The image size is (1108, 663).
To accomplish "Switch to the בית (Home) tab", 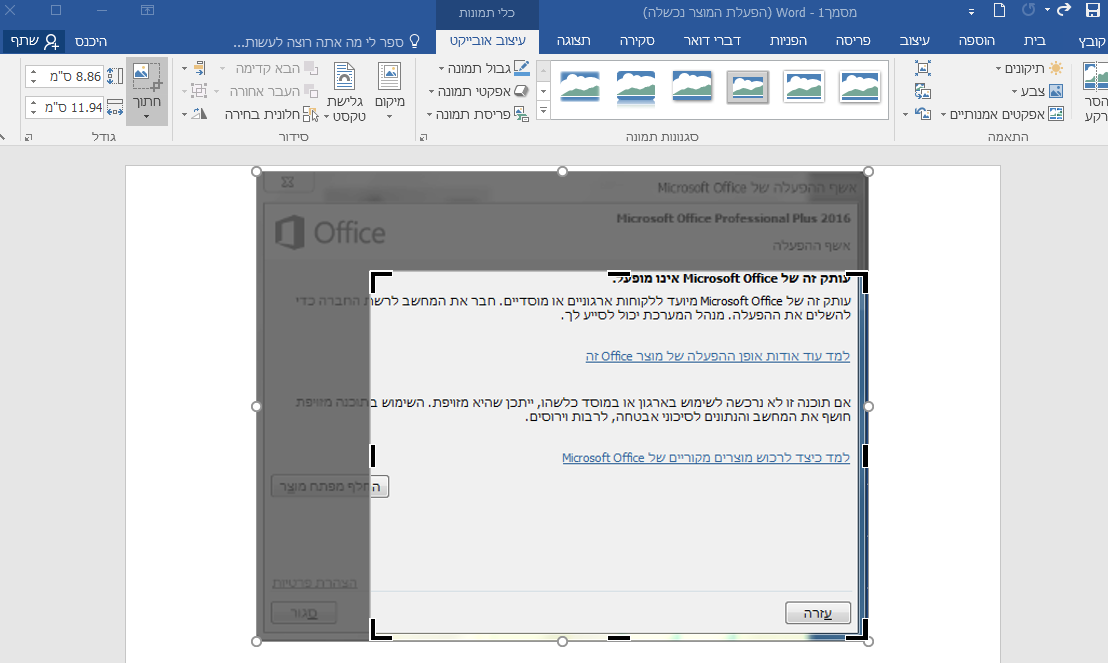I will click(x=1035, y=41).
